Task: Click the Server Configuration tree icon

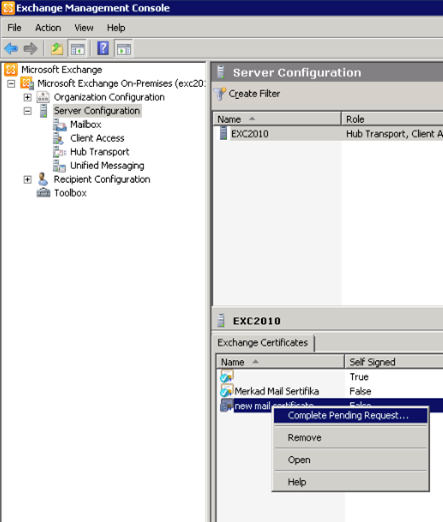Action: pyautogui.click(x=43, y=111)
